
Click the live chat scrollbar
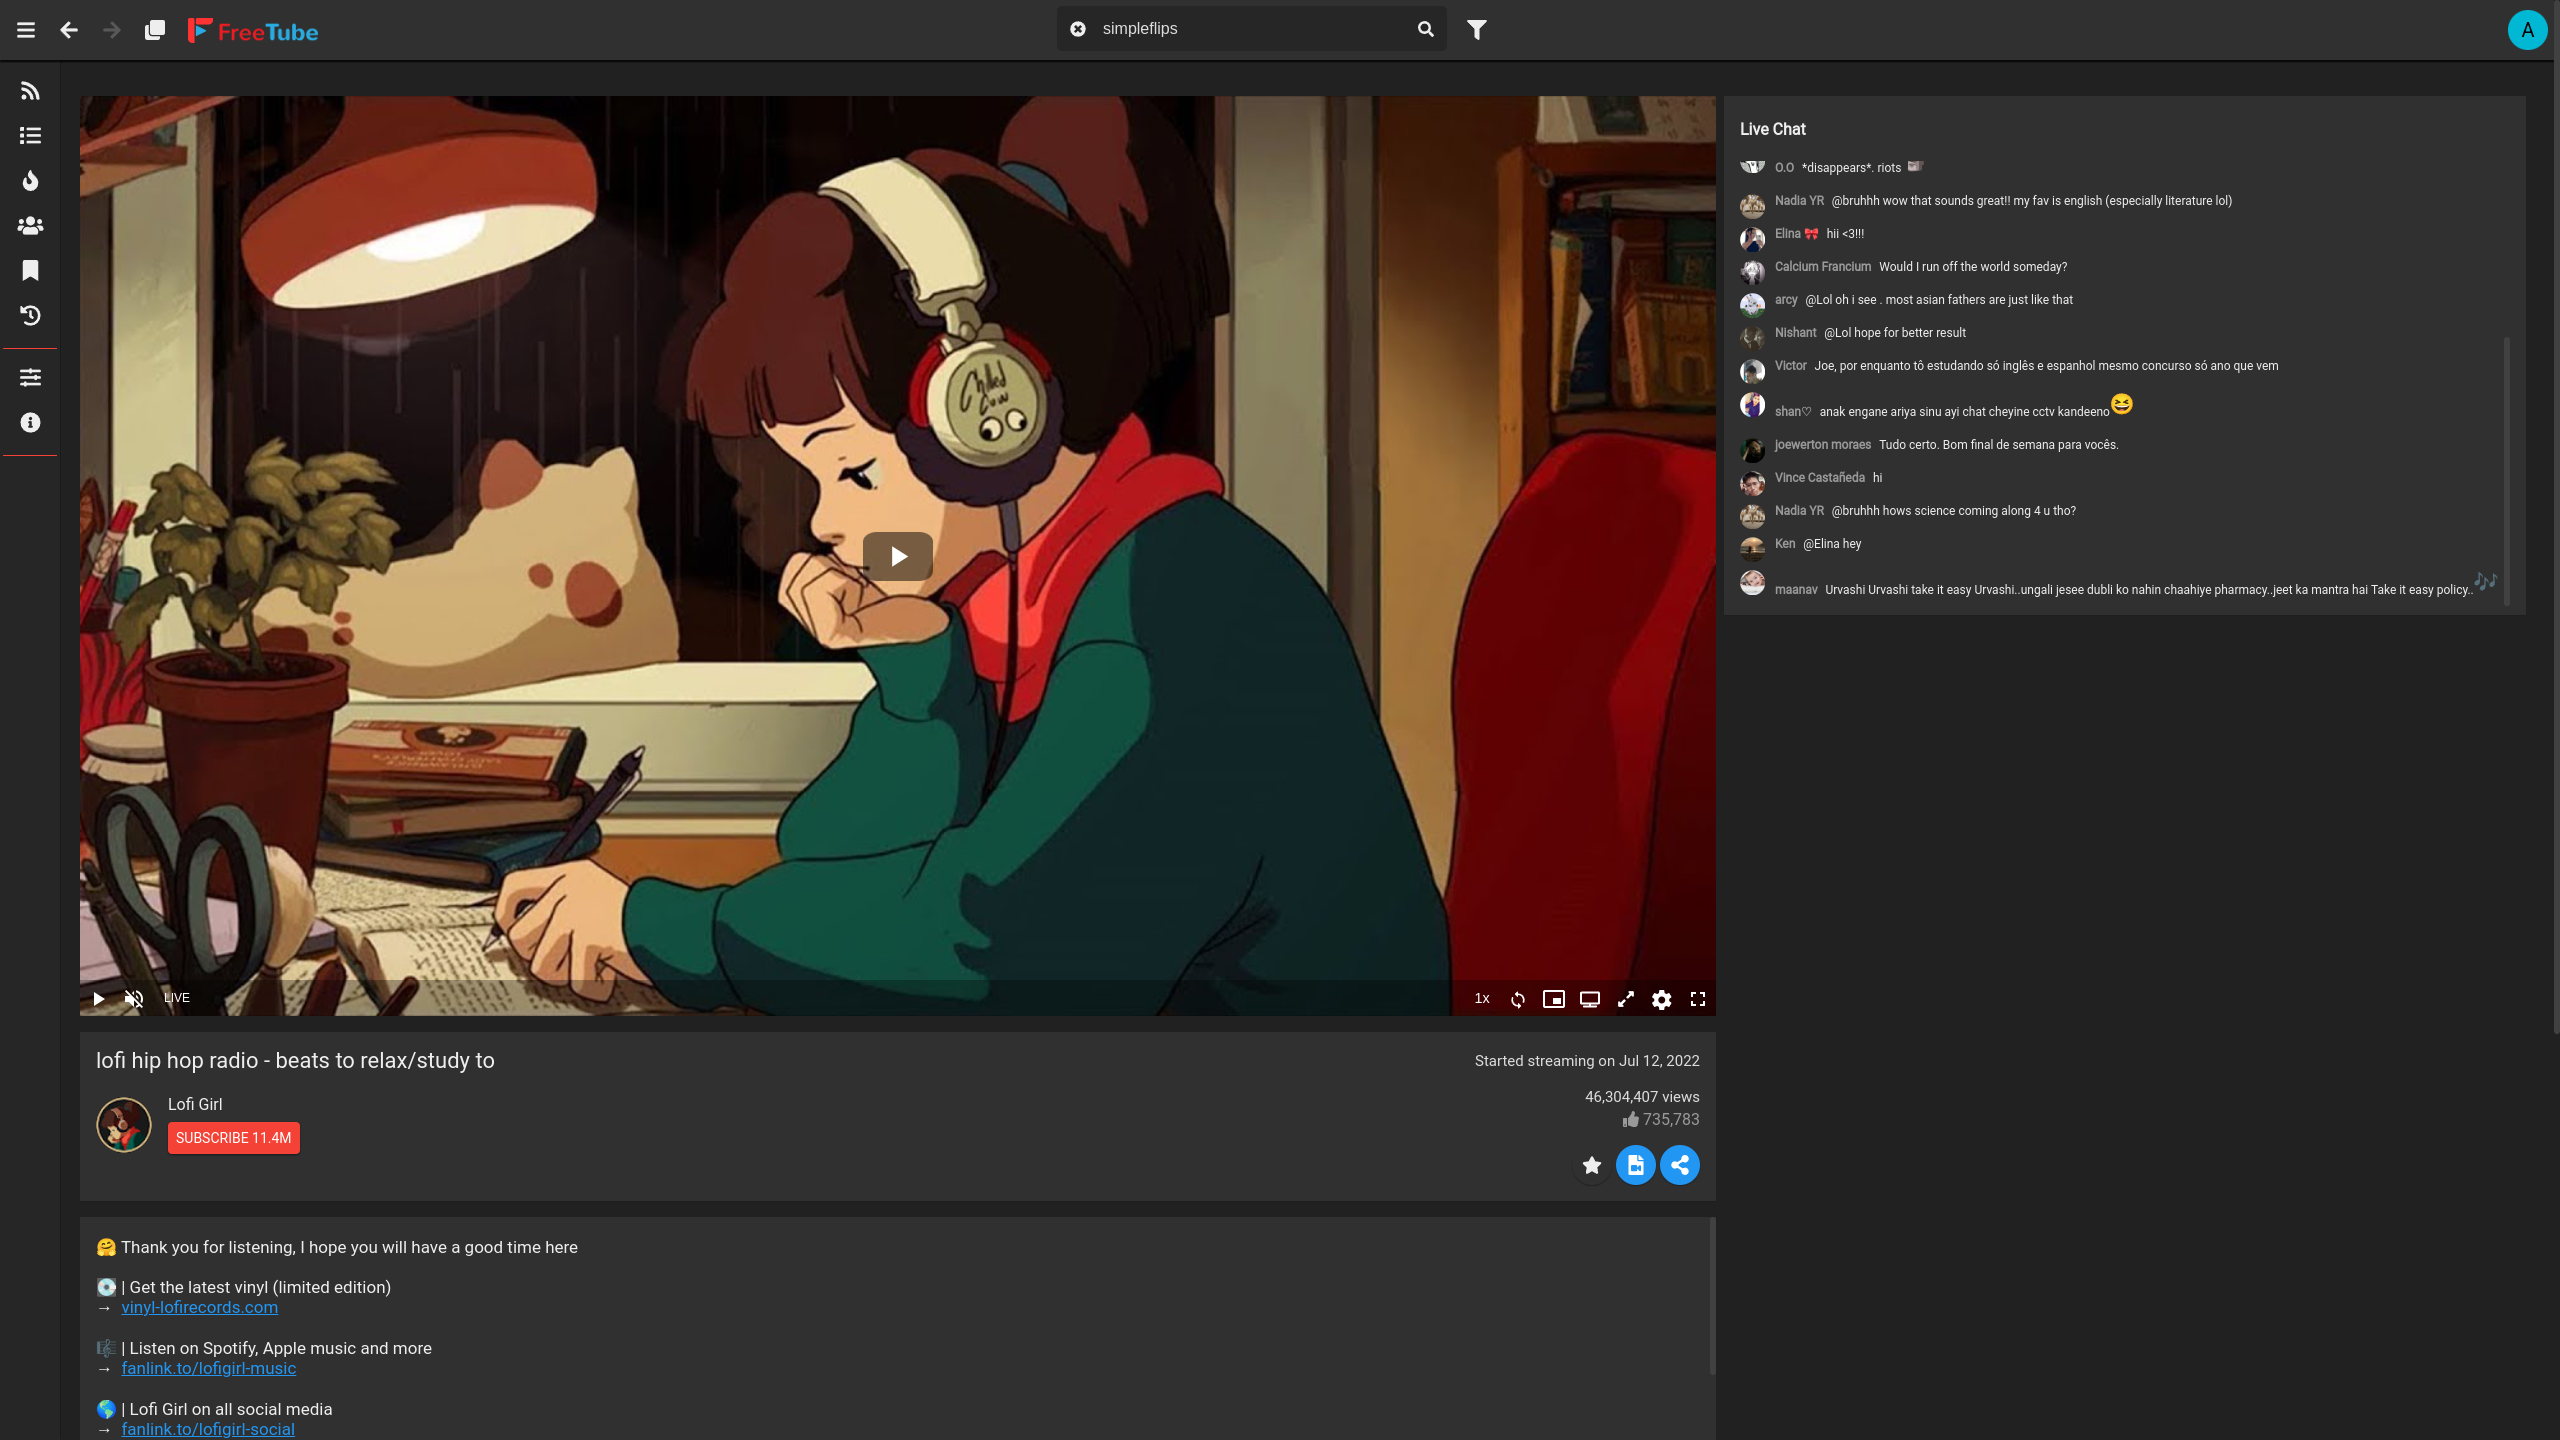[2507, 470]
